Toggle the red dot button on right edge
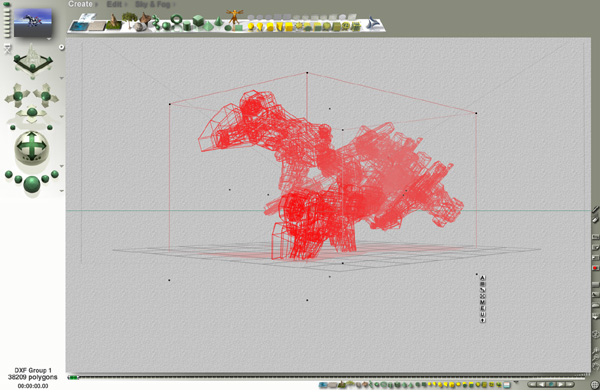Screen dimensions: 600x390 pyautogui.click(x=595, y=268)
